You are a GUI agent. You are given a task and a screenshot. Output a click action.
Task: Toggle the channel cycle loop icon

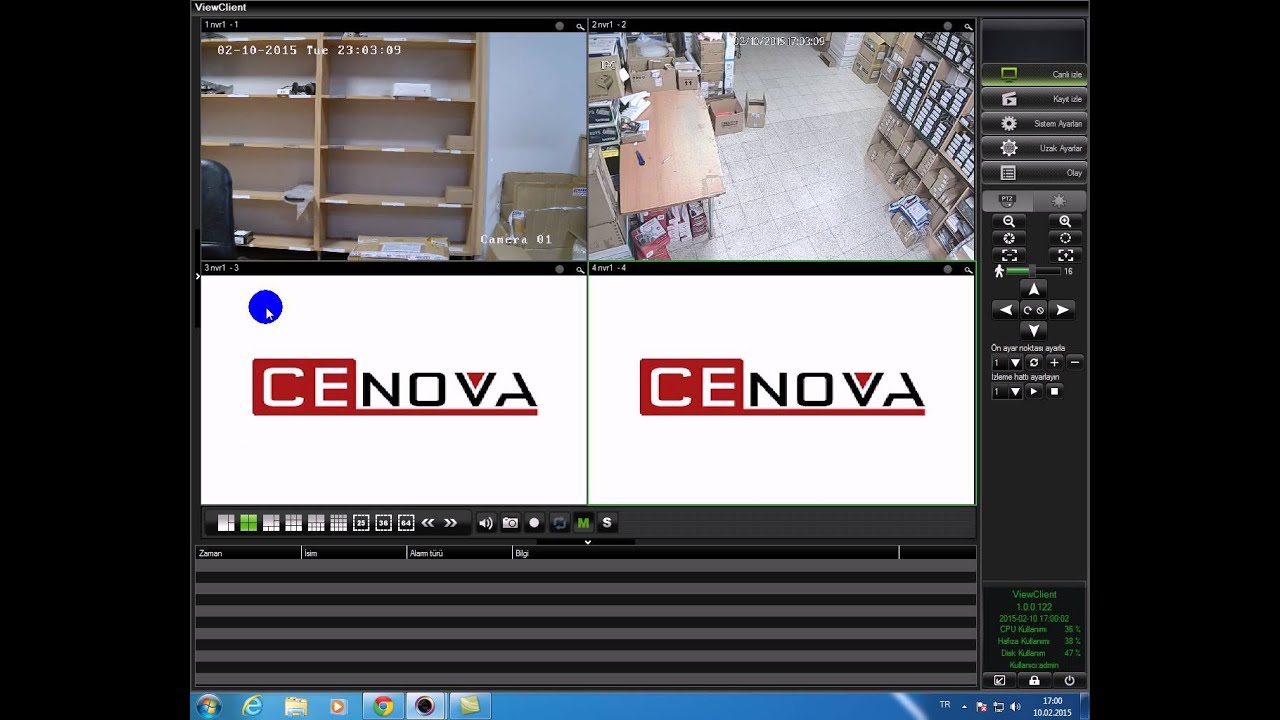click(559, 523)
